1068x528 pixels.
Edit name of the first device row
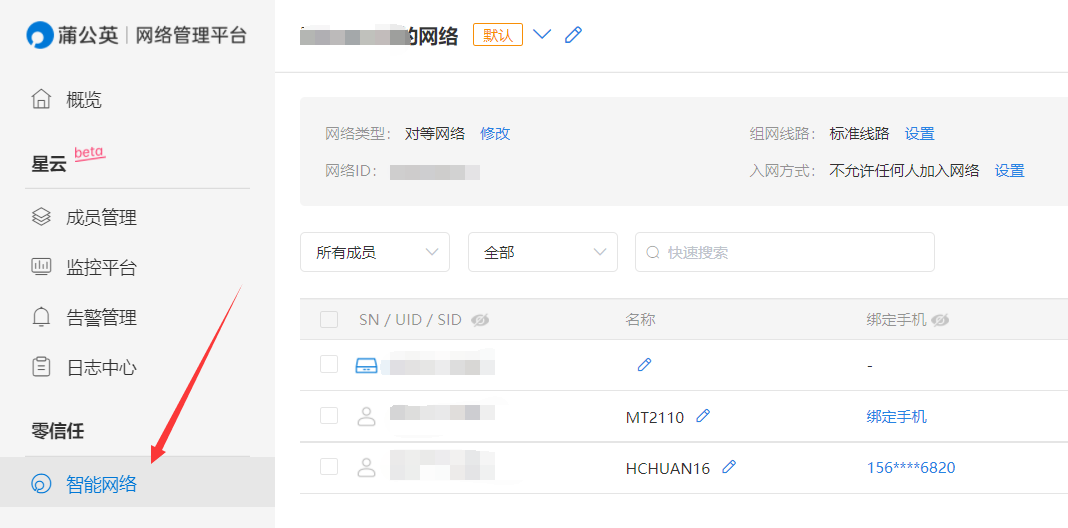coord(644,364)
